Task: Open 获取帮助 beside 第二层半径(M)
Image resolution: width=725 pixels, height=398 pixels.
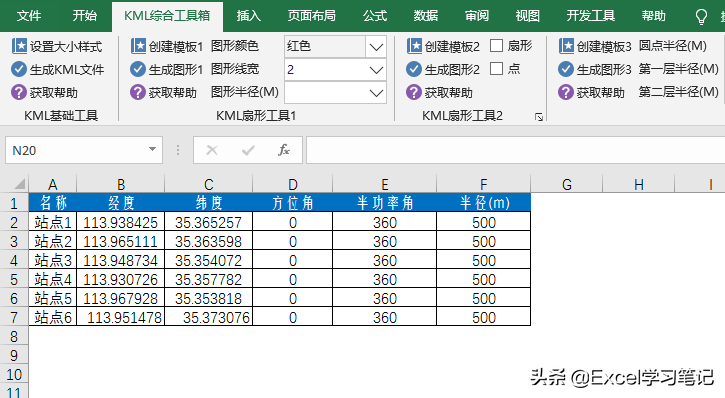Action: [x=591, y=92]
